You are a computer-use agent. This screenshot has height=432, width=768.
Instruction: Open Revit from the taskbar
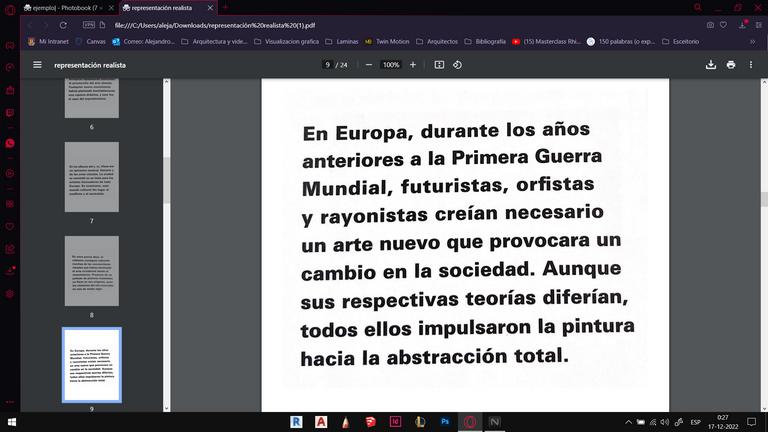pos(296,422)
